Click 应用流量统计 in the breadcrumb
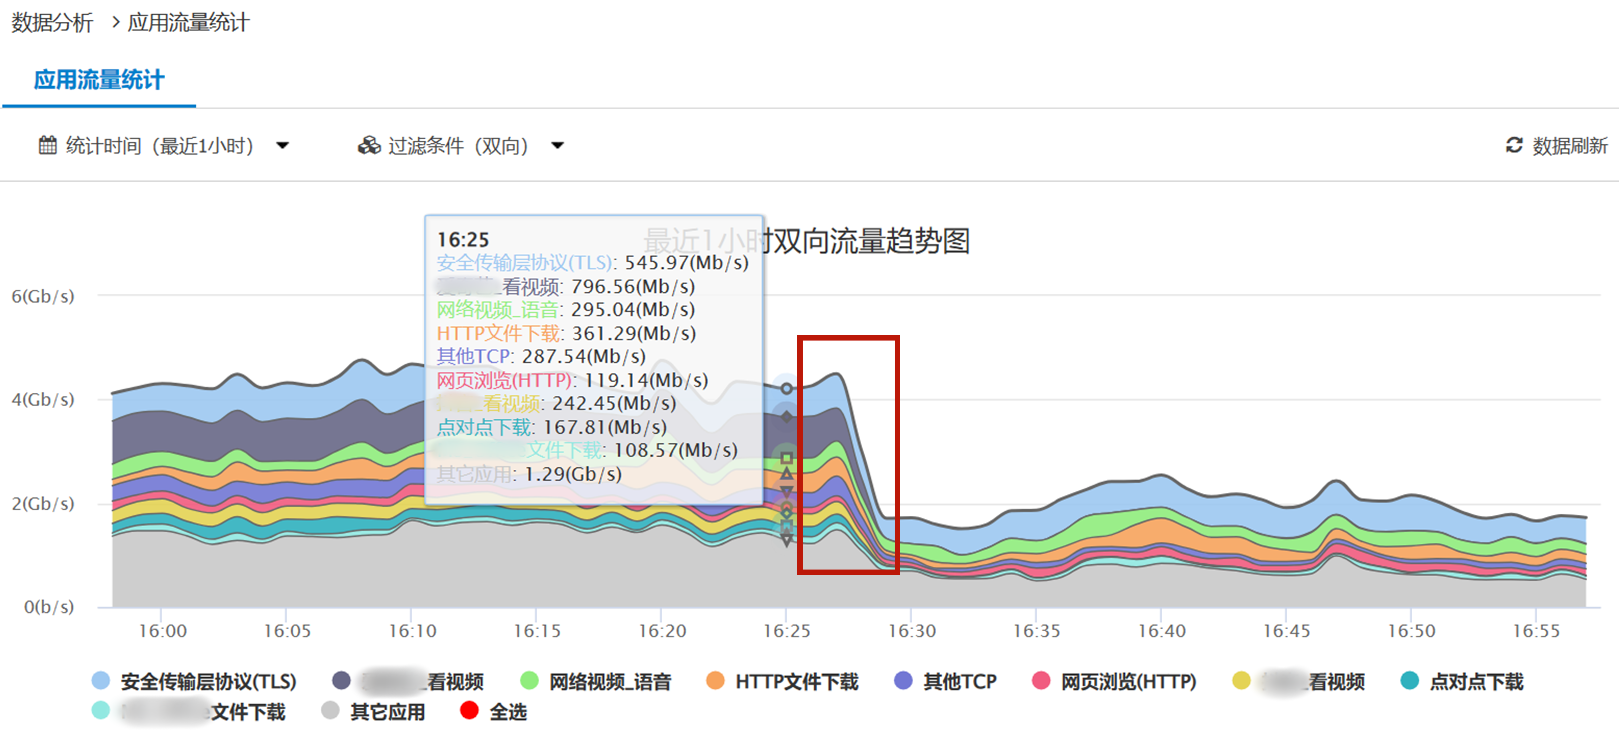1619x731 pixels. (188, 22)
